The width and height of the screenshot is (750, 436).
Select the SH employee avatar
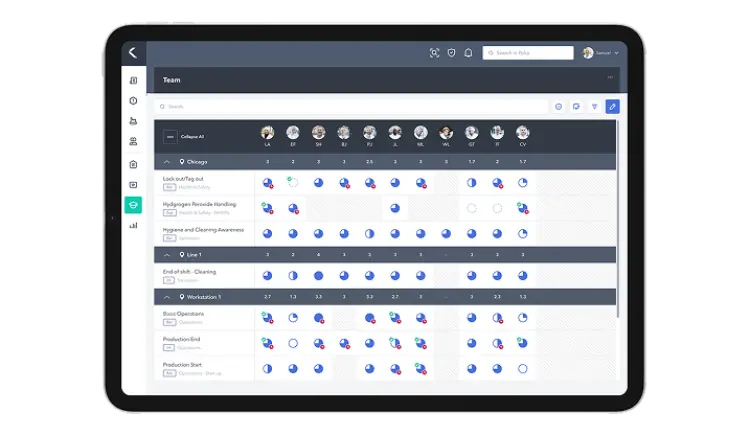(x=319, y=132)
